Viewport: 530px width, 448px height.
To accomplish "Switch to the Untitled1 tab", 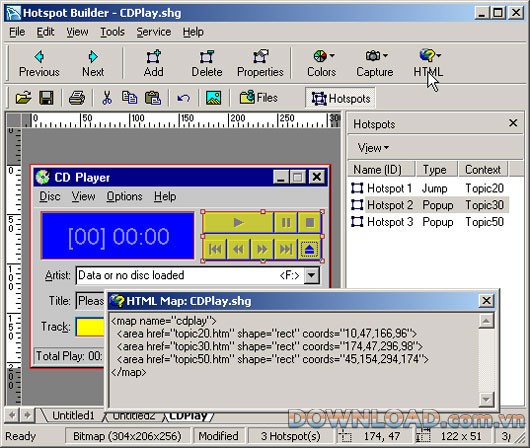I will pos(73,415).
